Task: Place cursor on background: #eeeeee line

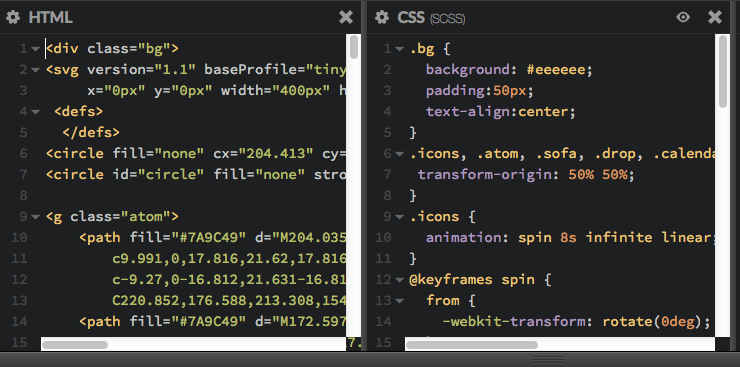Action: (x=509, y=70)
